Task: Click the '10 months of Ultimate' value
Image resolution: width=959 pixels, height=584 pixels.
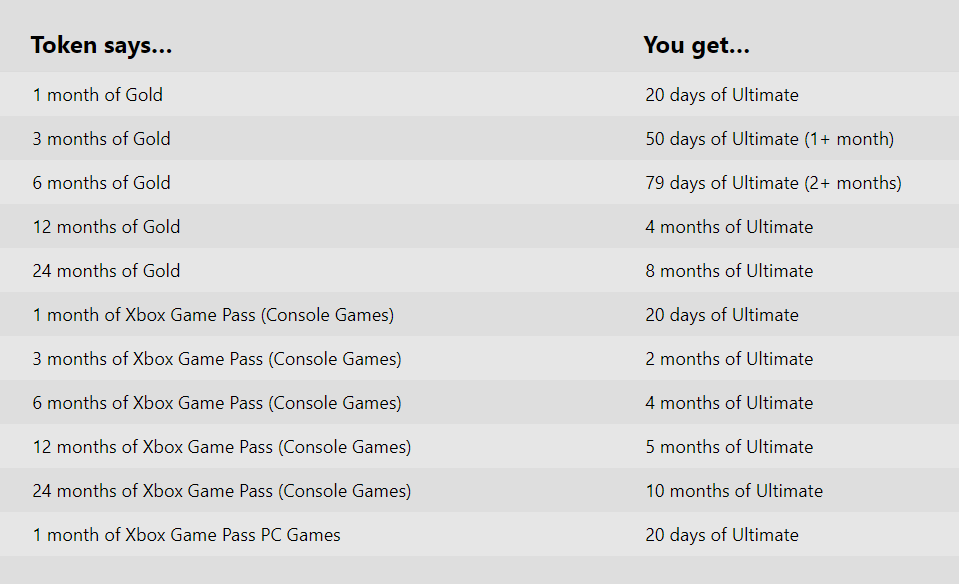Action: 734,491
